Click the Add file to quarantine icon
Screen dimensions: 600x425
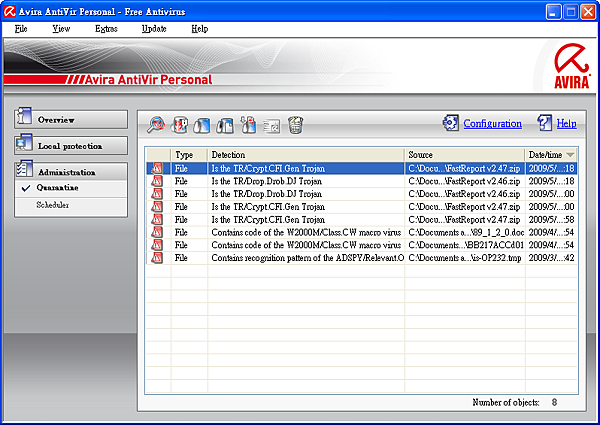coord(248,125)
